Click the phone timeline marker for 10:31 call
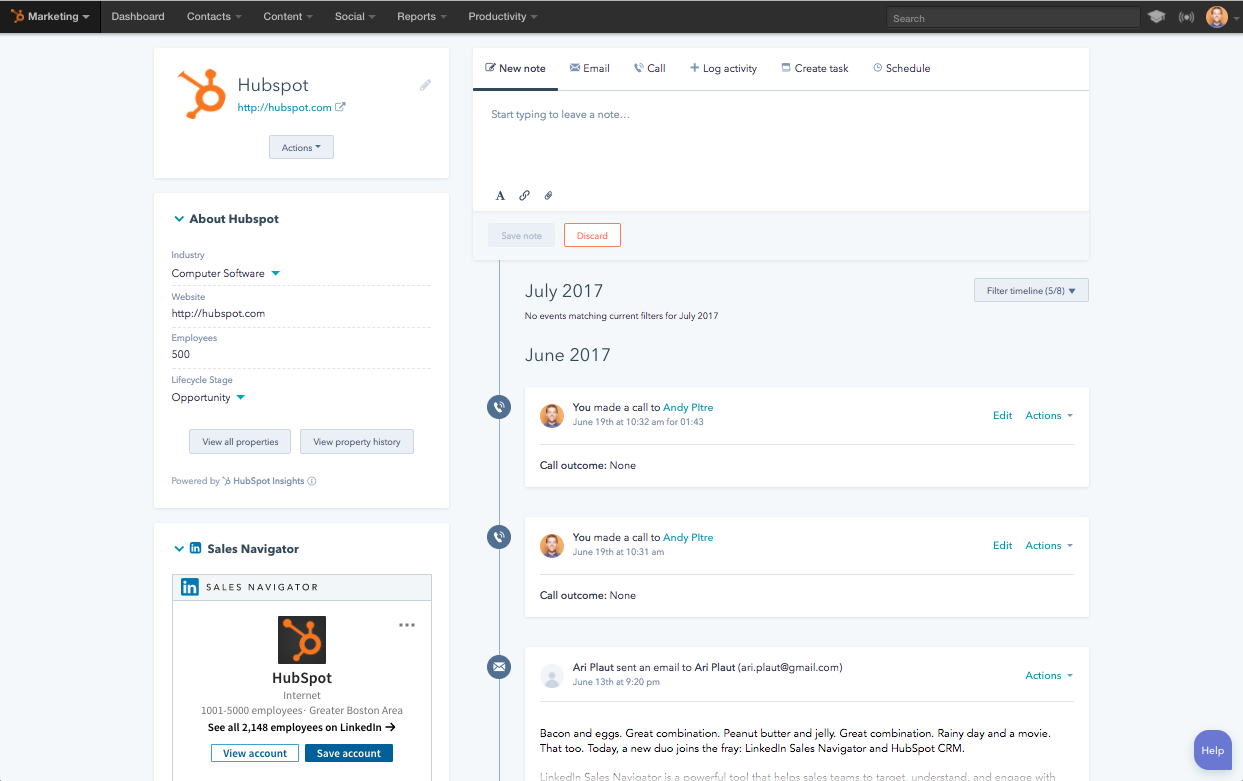Image resolution: width=1243 pixels, height=781 pixels. point(499,537)
